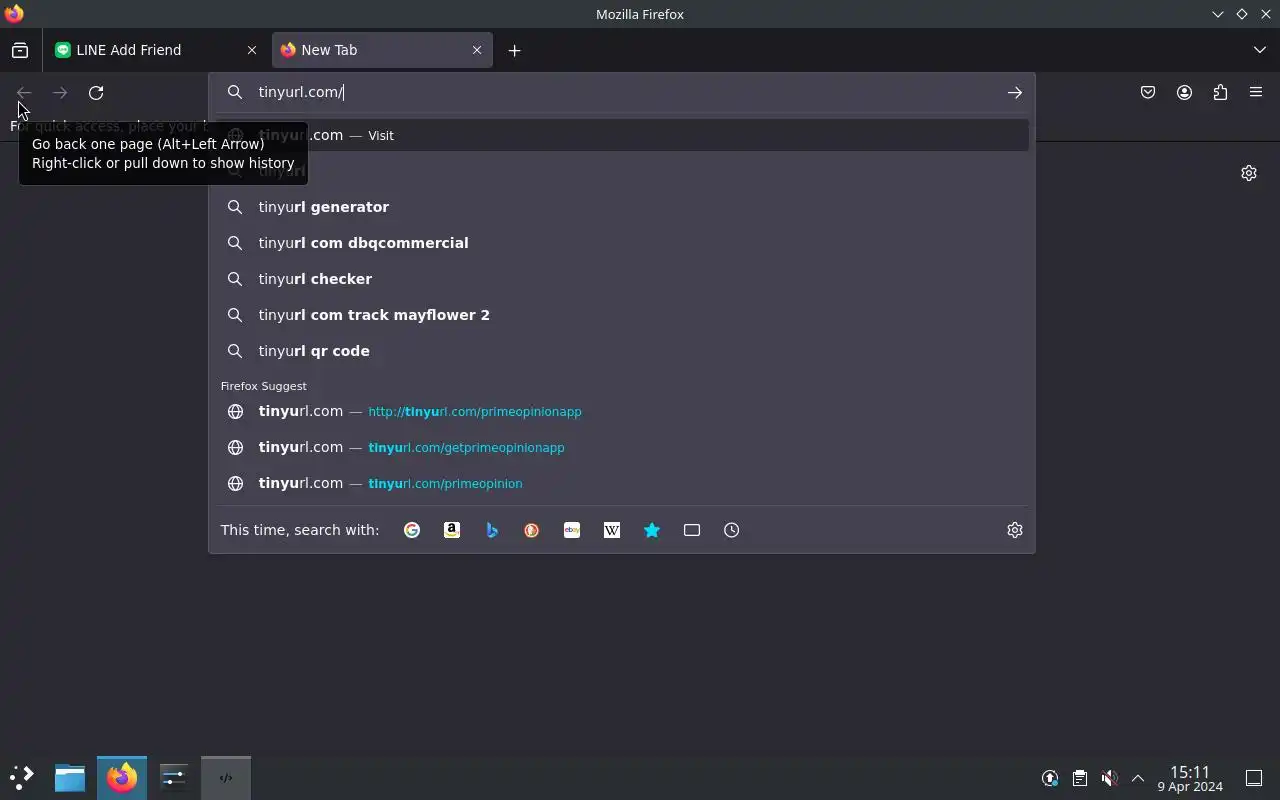Search bookmarks using the star icon
This screenshot has height=800, width=1280.
click(x=652, y=530)
